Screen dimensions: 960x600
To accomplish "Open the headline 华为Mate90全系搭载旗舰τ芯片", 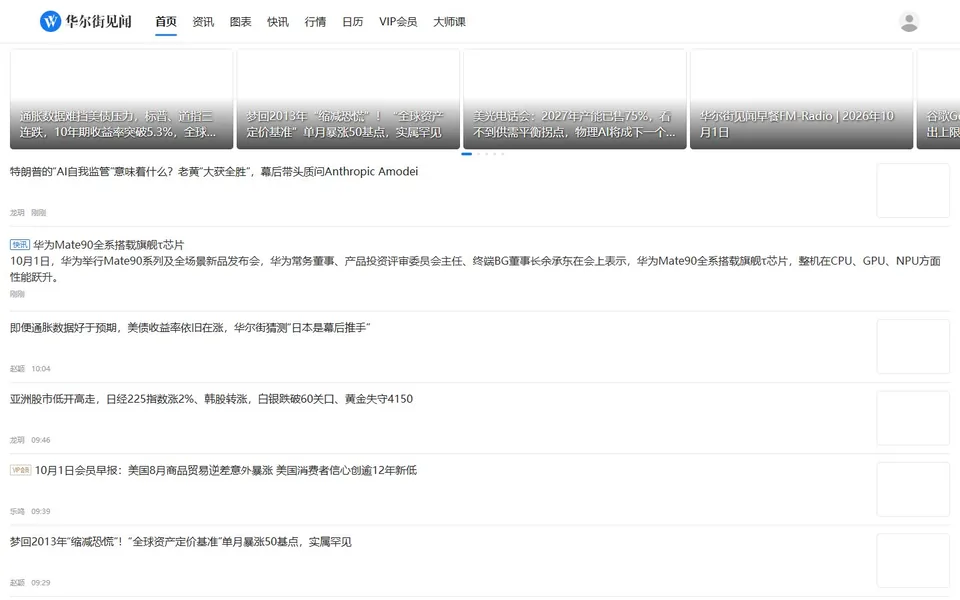I will click(x=108, y=244).
